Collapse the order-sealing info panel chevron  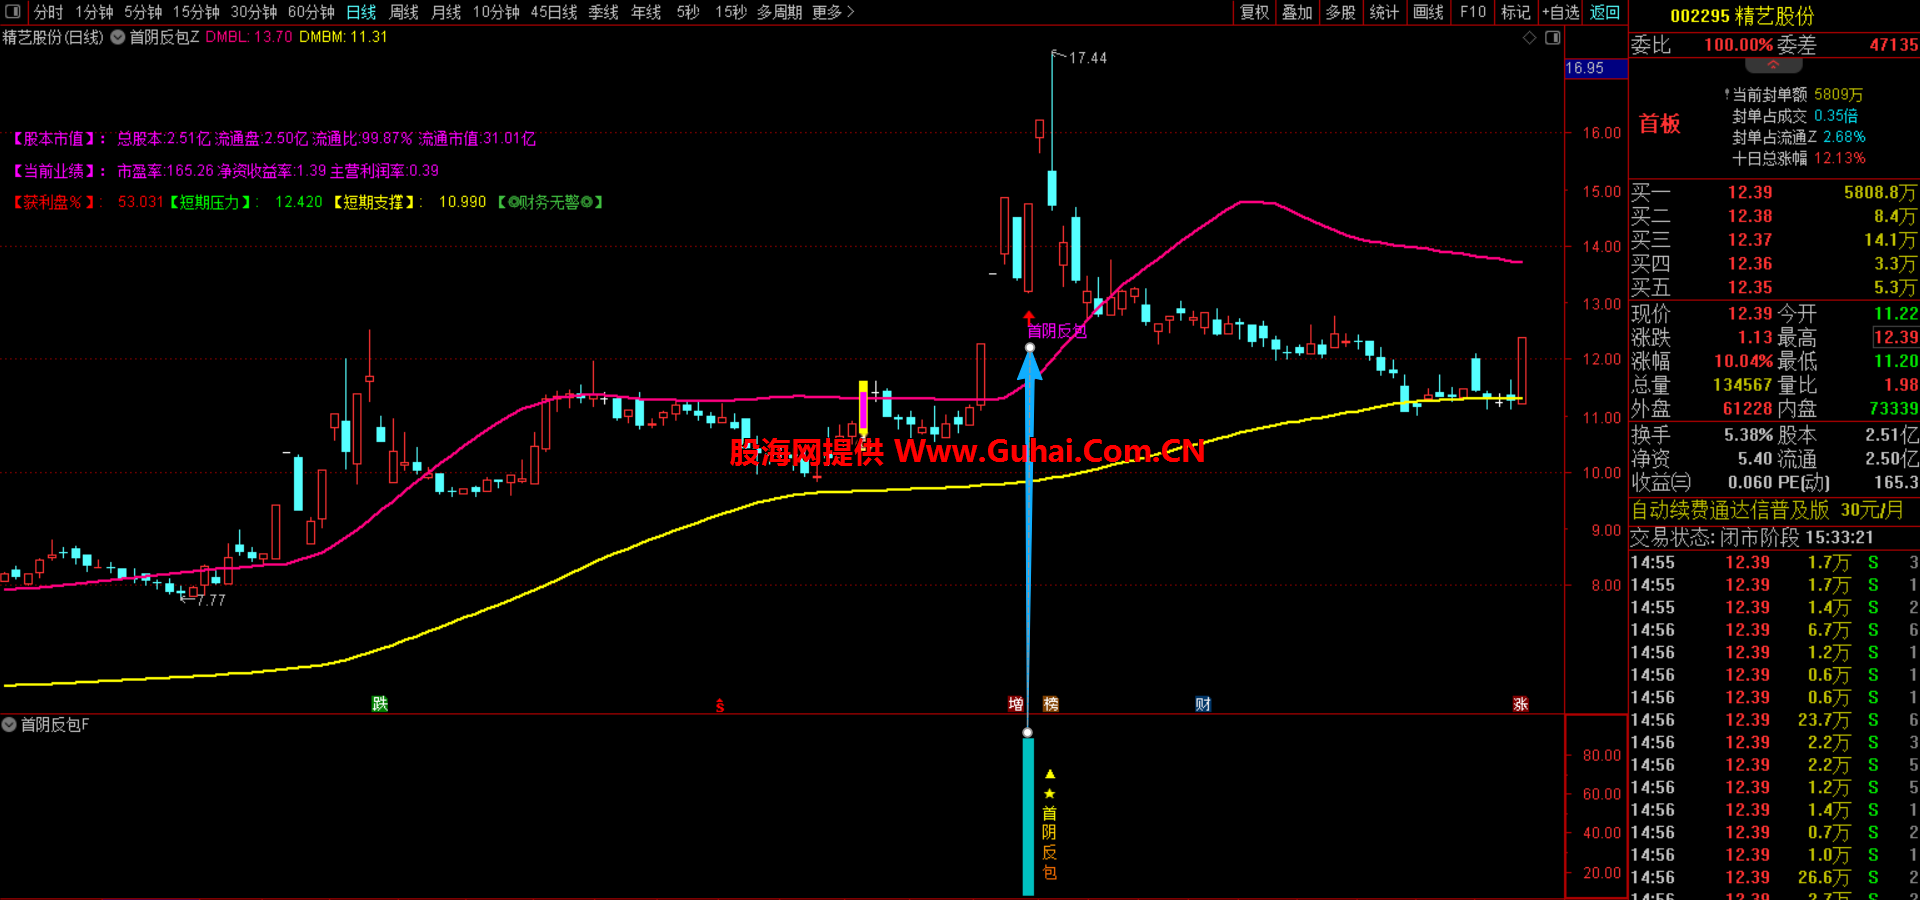coord(1773,65)
